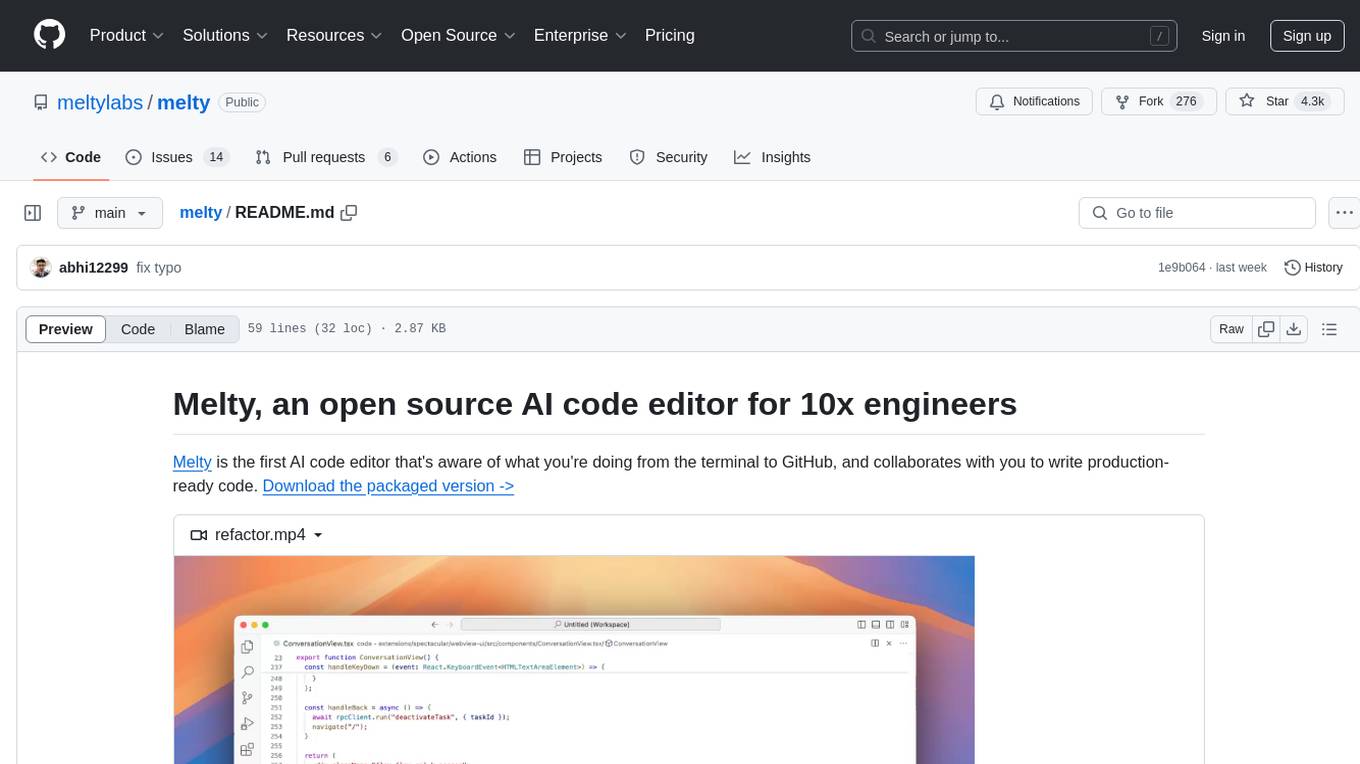The width and height of the screenshot is (1360, 764).
Task: Click Download the packaged version link
Action: pos(388,486)
